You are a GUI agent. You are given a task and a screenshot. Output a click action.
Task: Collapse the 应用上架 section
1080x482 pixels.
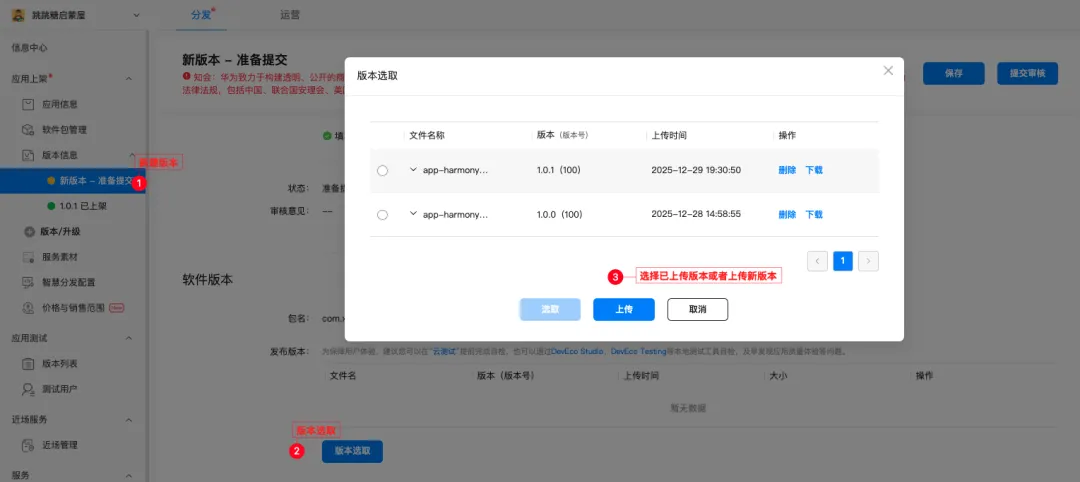tap(129, 79)
